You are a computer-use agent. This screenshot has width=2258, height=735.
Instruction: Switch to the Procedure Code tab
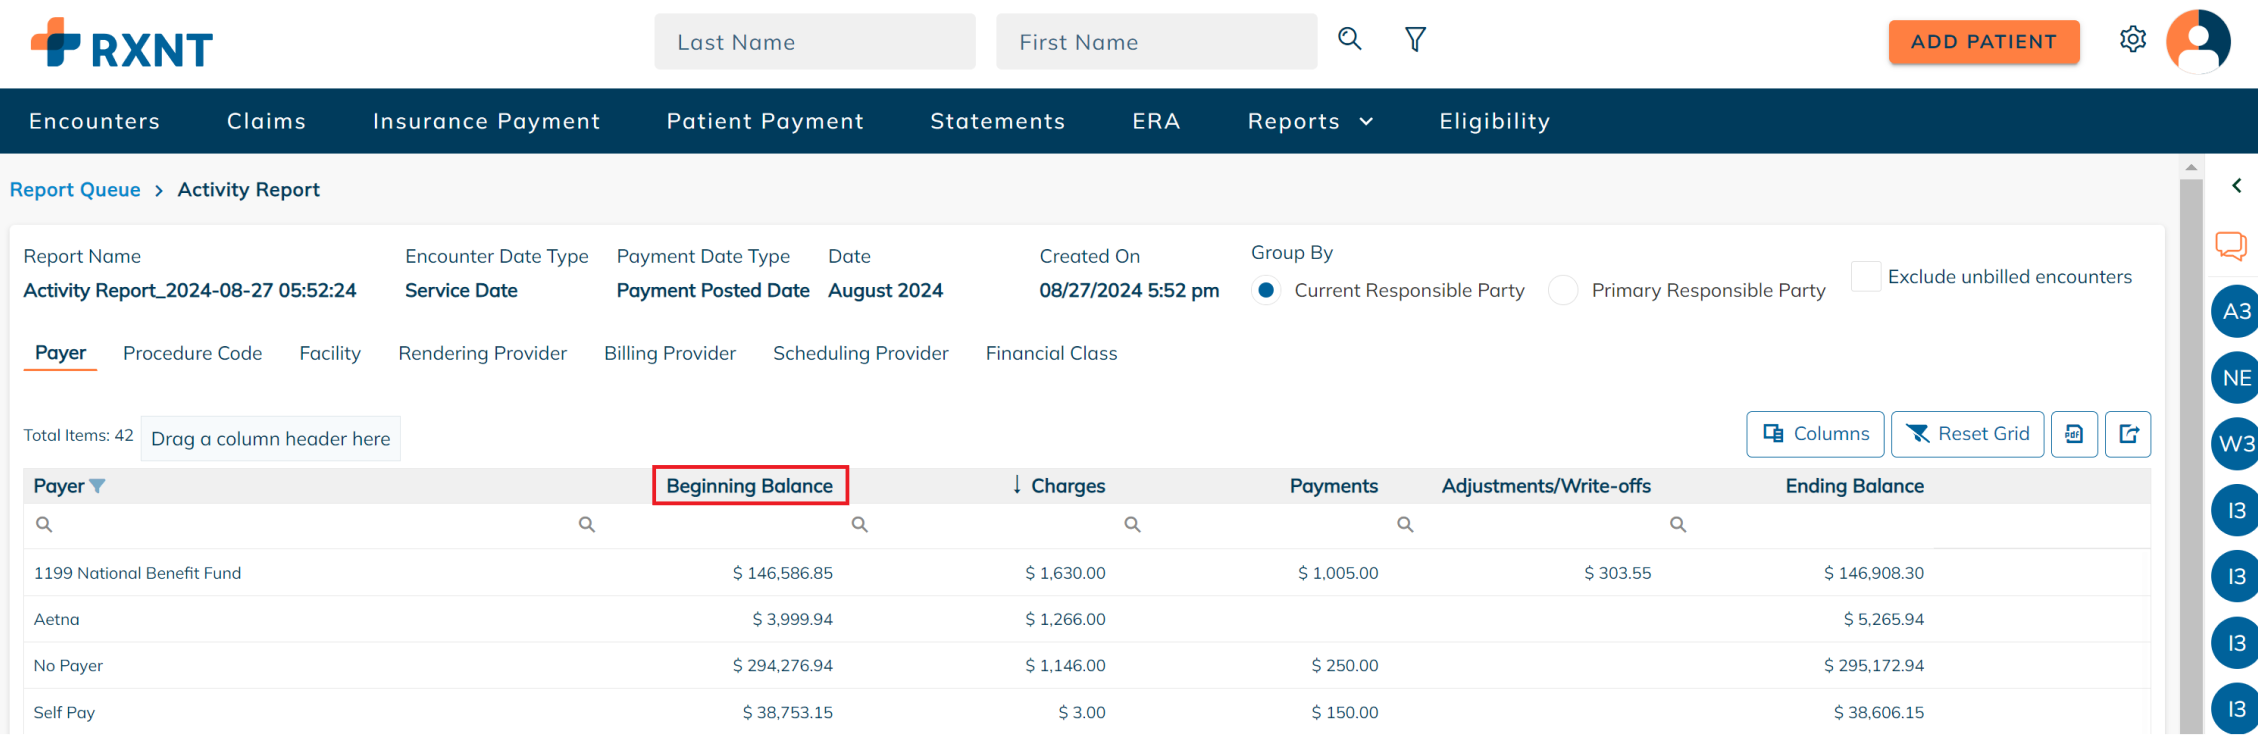pyautogui.click(x=192, y=353)
